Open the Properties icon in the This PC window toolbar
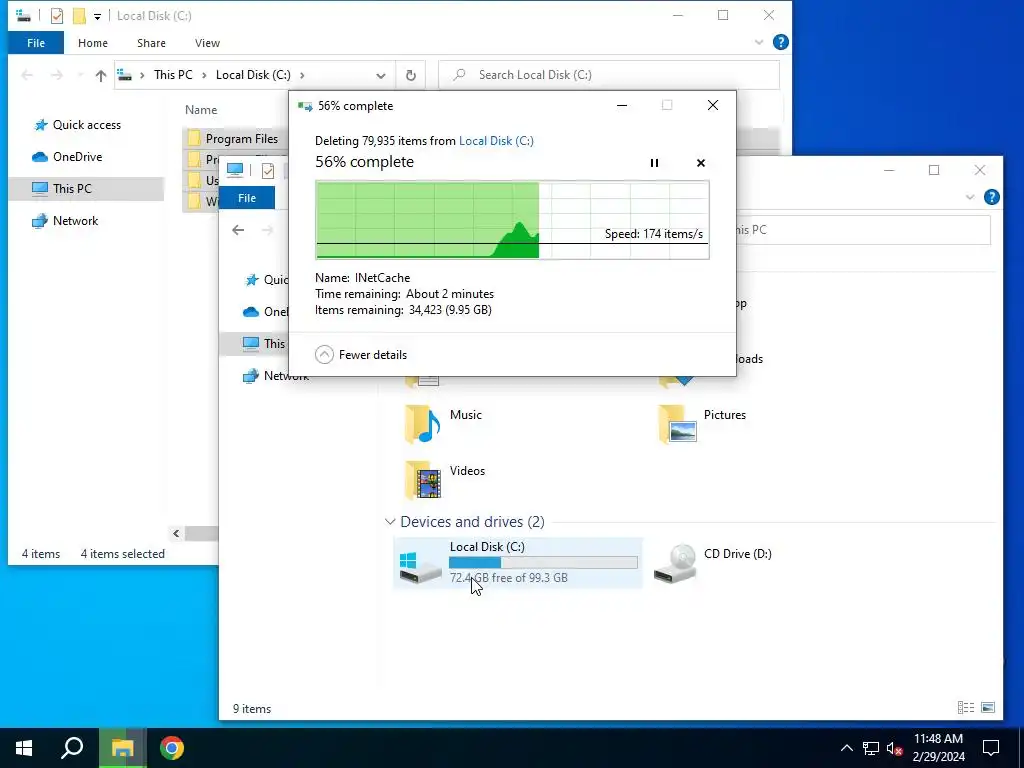 click(268, 171)
